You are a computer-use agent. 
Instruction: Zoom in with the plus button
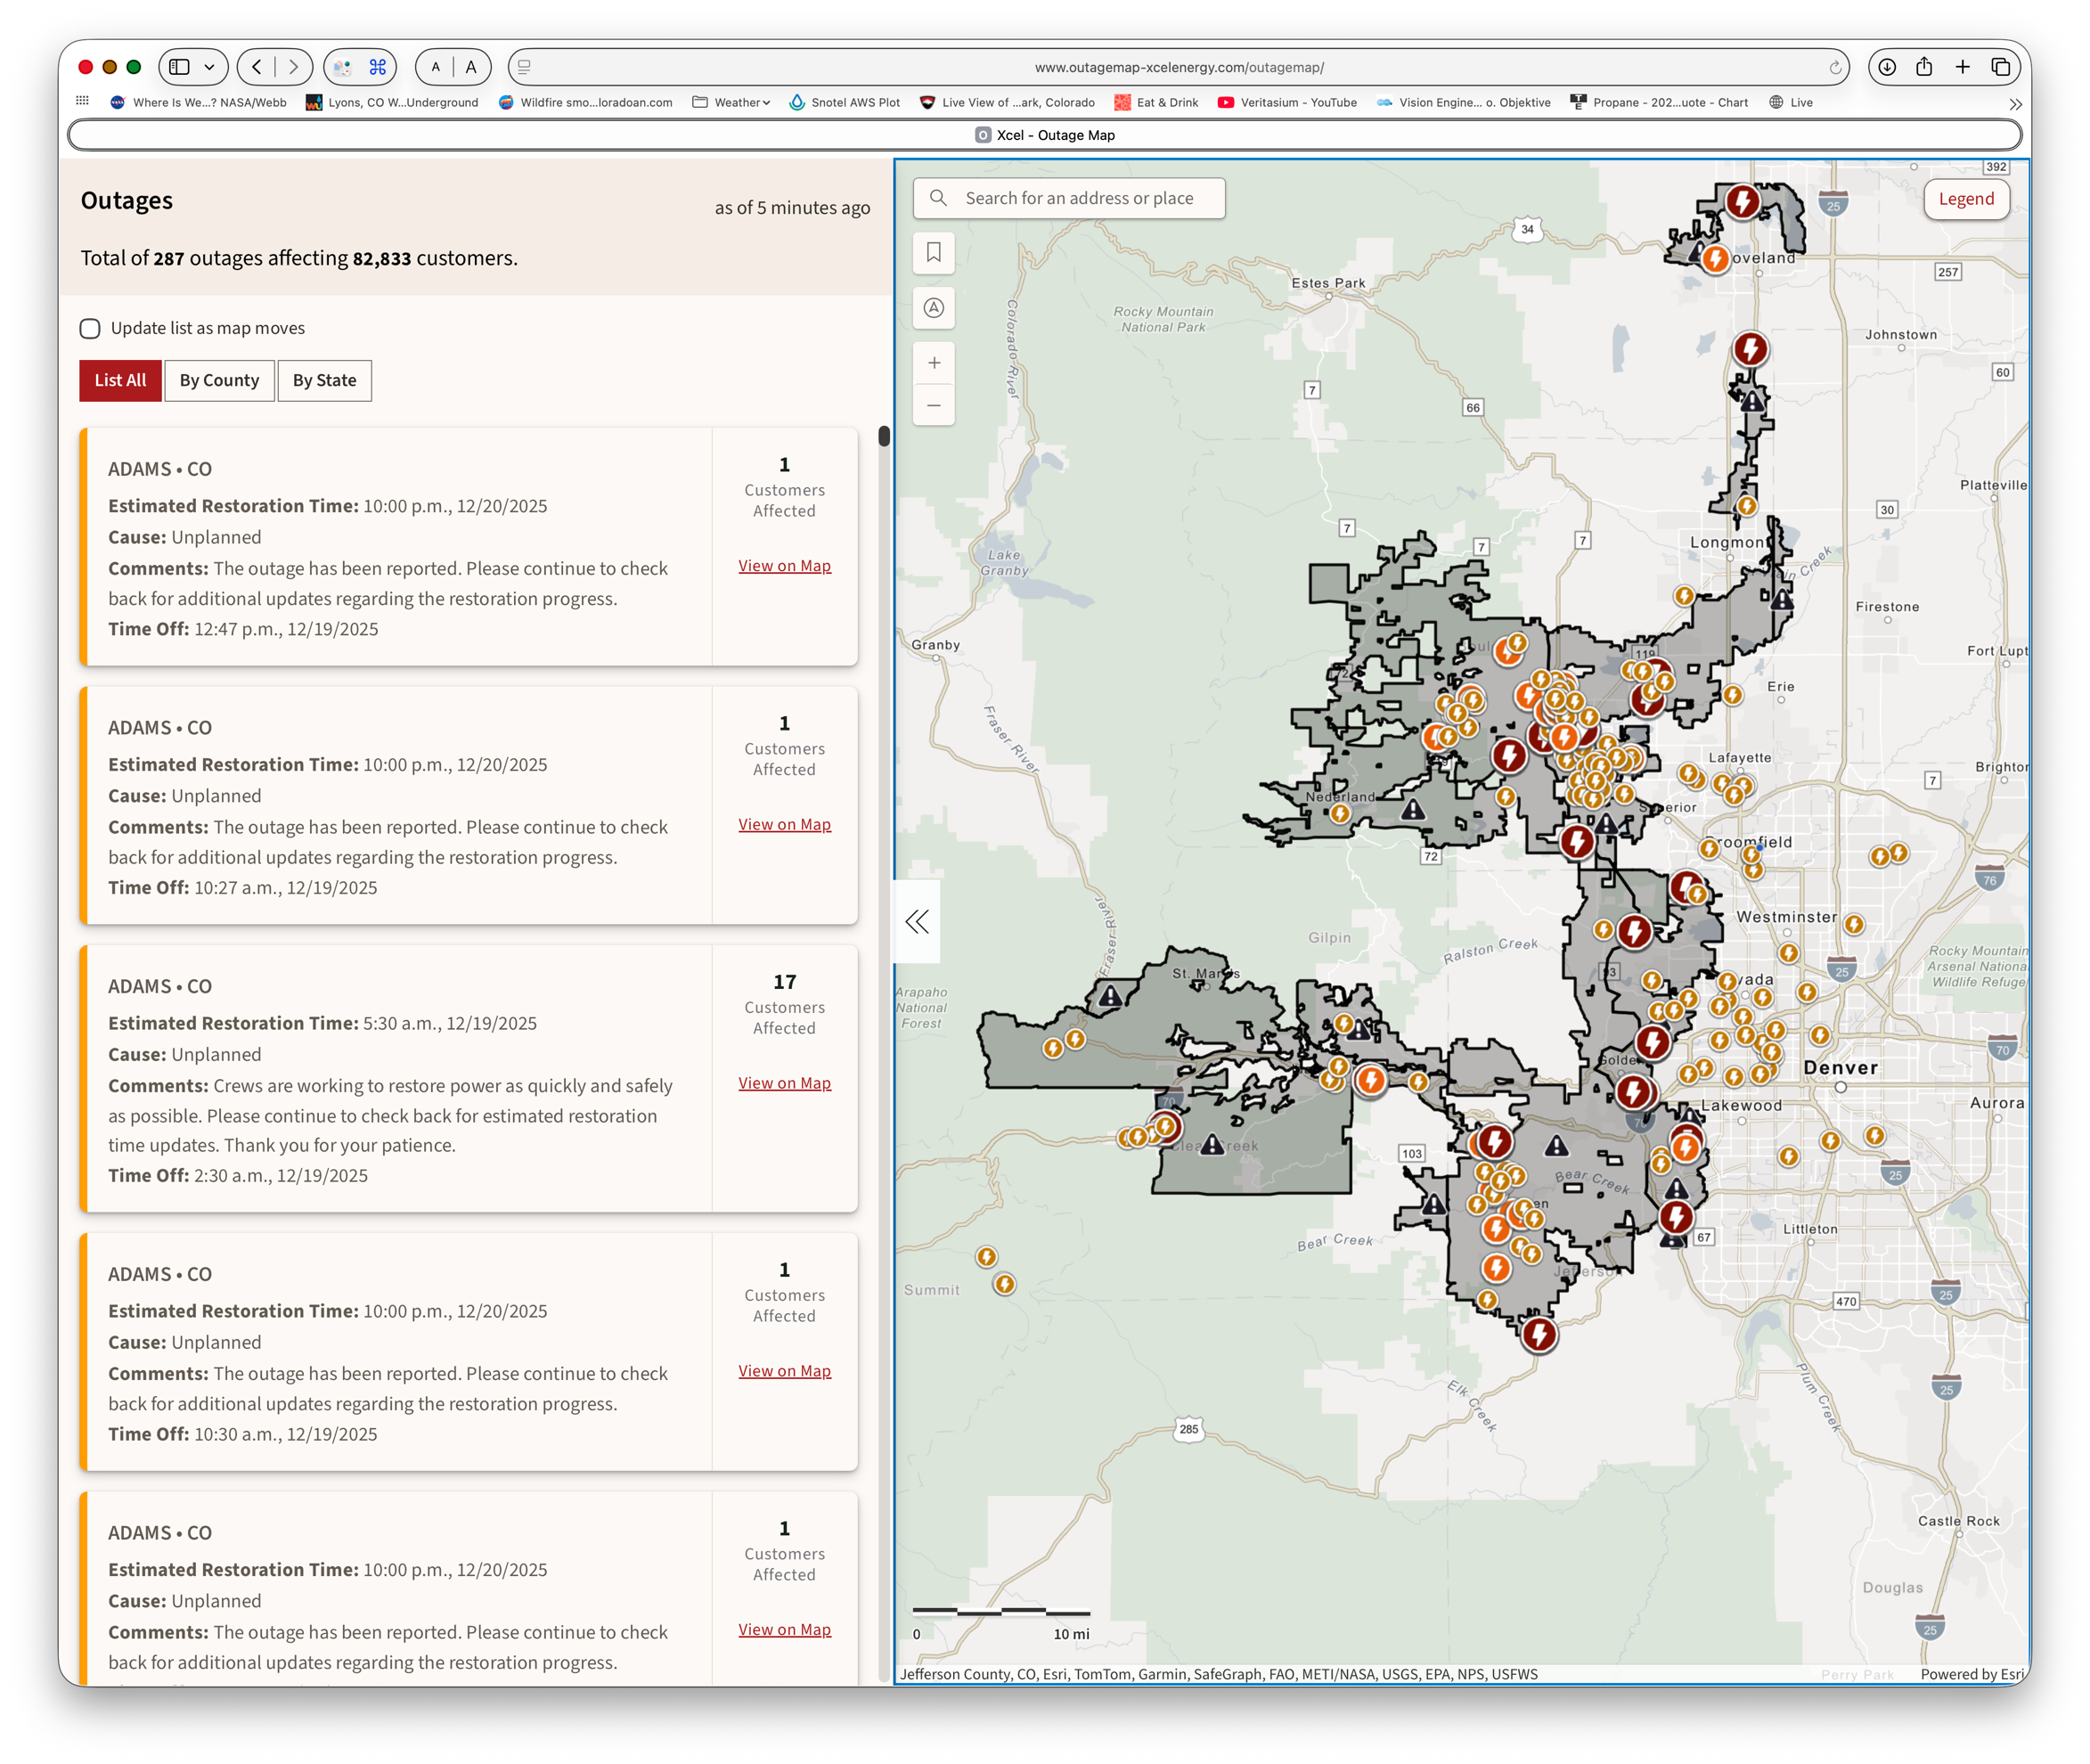pos(933,363)
